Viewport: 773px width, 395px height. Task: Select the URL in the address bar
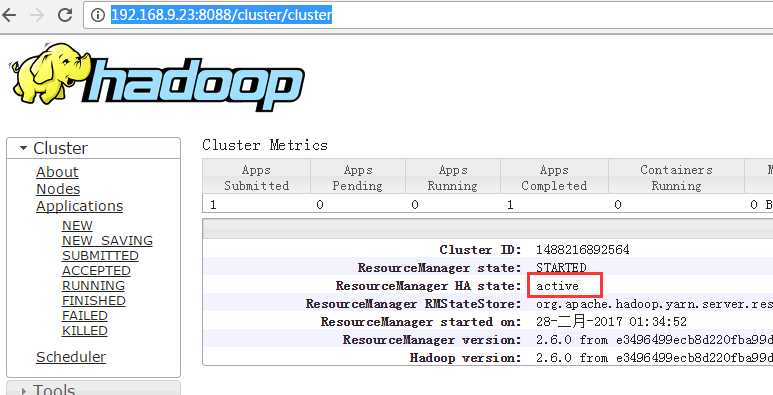click(221, 15)
